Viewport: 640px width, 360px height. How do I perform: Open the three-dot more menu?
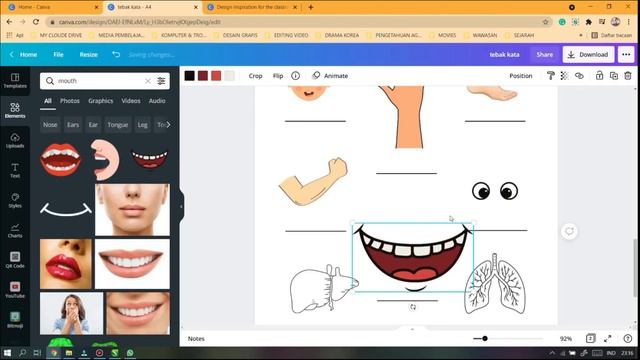click(x=626, y=54)
